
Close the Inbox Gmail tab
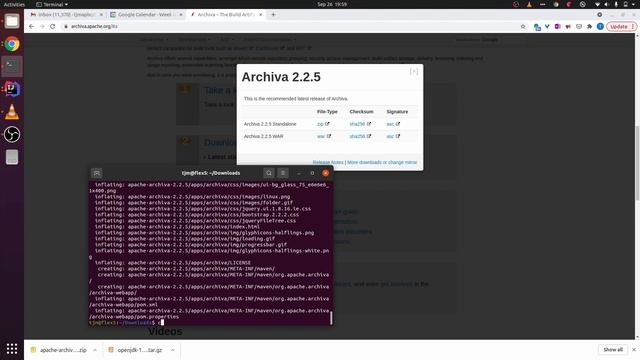(101, 15)
